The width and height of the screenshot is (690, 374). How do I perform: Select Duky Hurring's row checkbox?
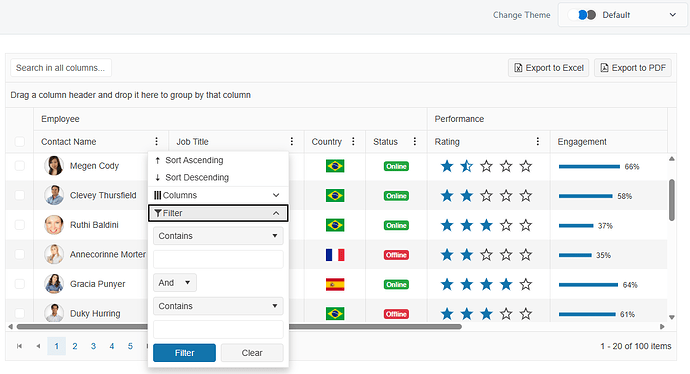(19, 313)
